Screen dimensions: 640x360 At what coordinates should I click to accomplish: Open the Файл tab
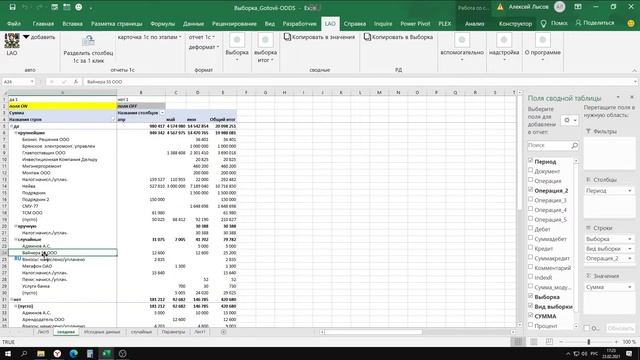14,24
